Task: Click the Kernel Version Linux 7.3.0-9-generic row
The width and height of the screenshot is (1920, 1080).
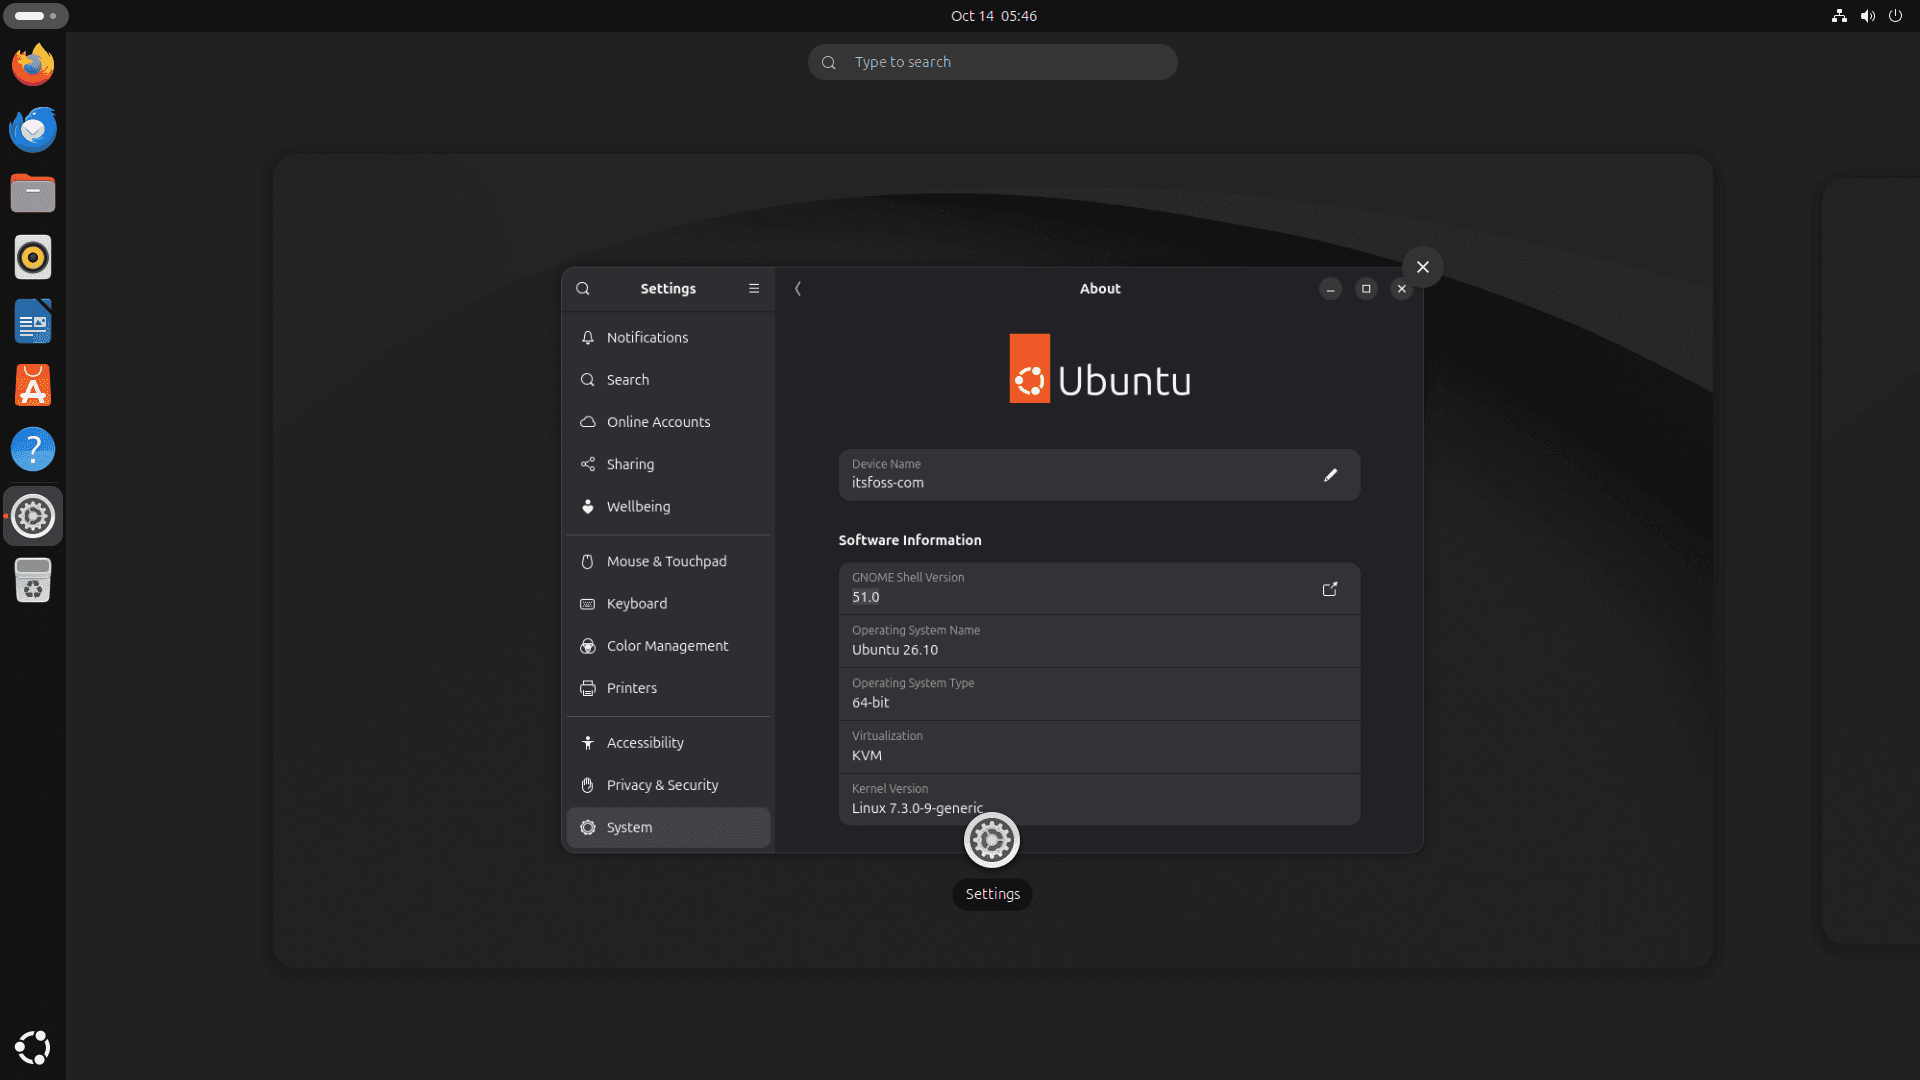Action: coord(1099,799)
